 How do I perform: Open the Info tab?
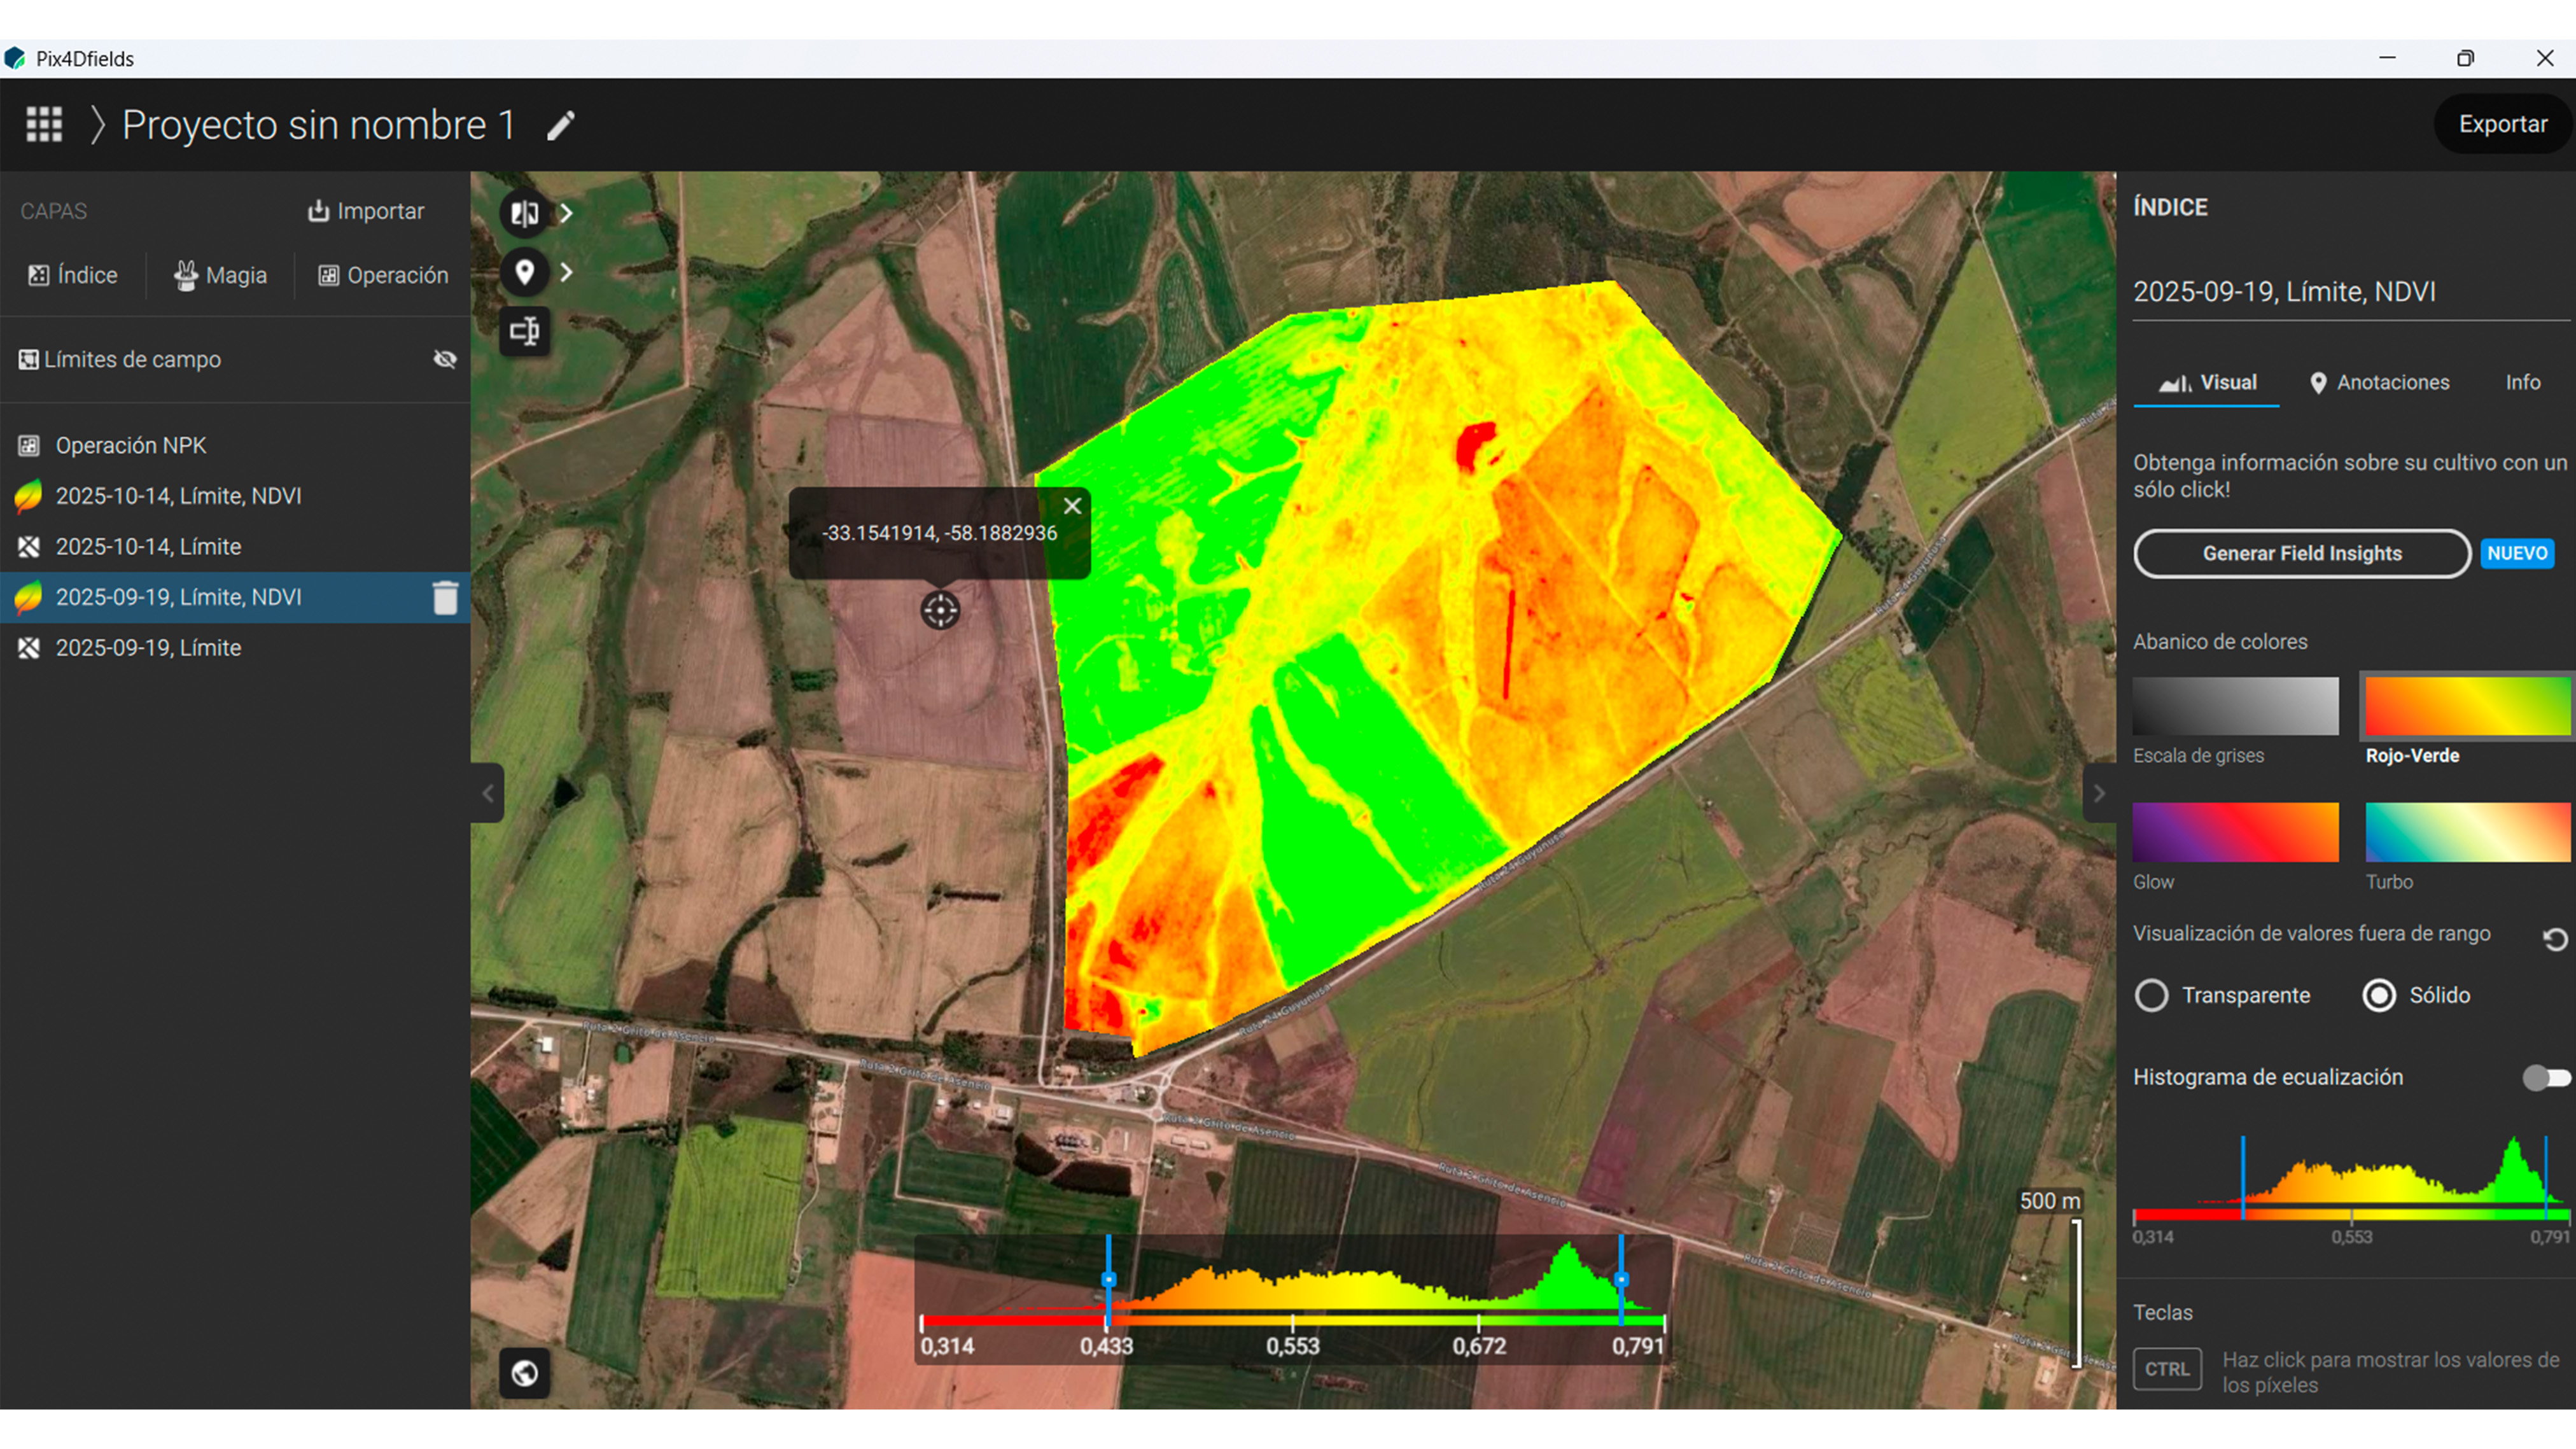point(2523,382)
